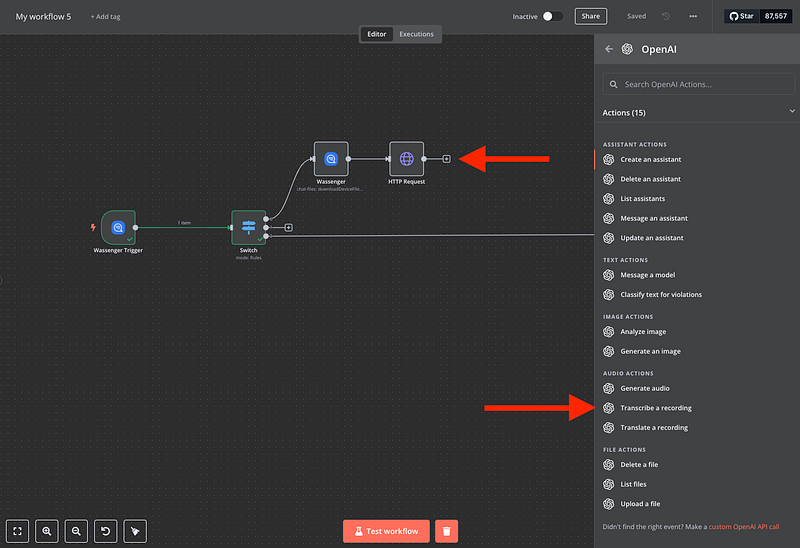The width and height of the screenshot is (800, 548).
Task: Open the three-dot workflow options menu
Action: point(693,16)
